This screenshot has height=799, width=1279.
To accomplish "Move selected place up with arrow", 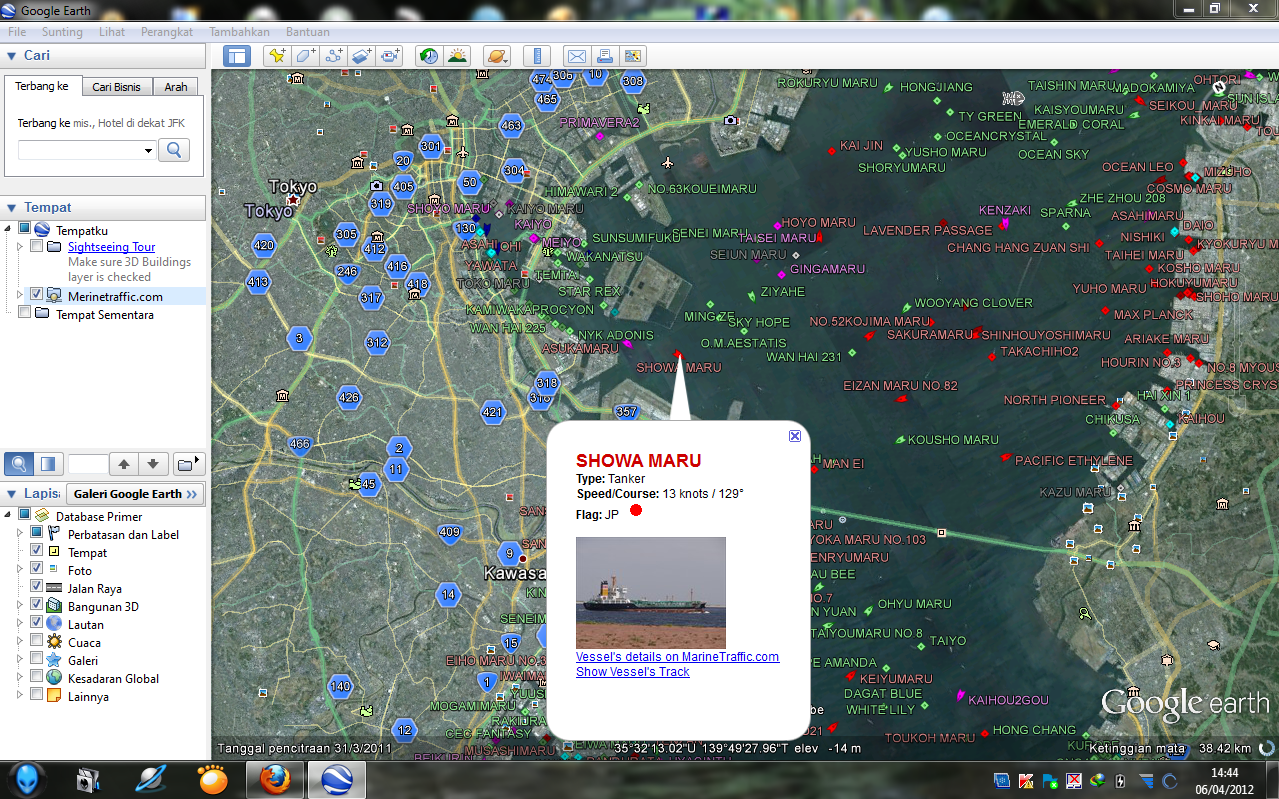I will (124, 464).
